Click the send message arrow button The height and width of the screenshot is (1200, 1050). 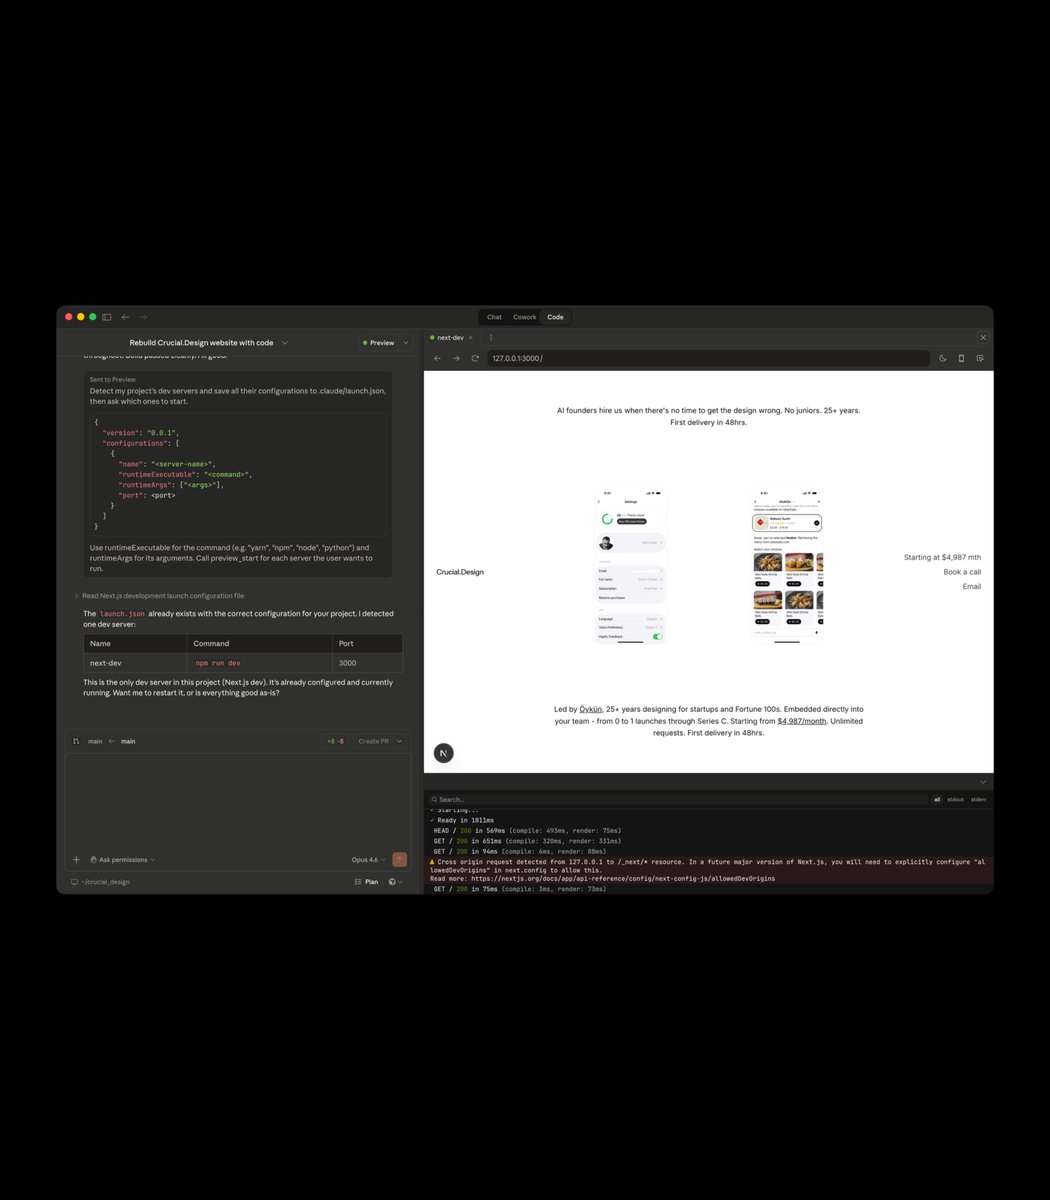(x=400, y=860)
